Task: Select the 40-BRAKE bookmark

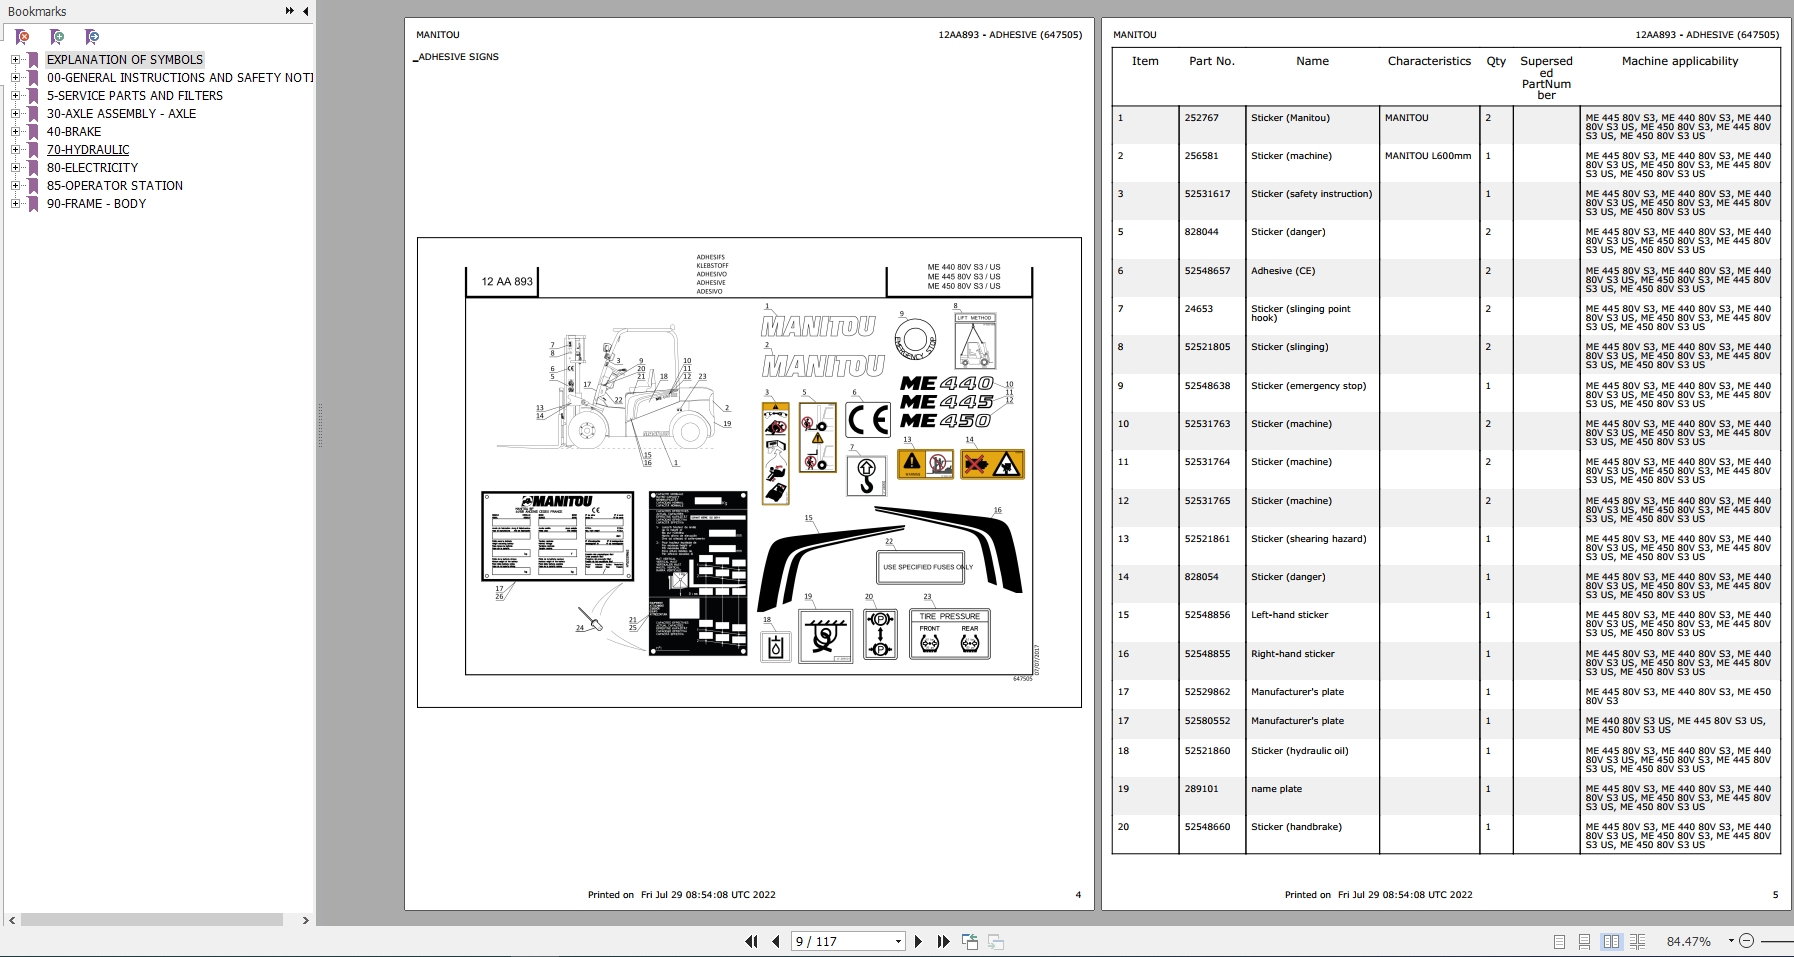Action: point(74,132)
